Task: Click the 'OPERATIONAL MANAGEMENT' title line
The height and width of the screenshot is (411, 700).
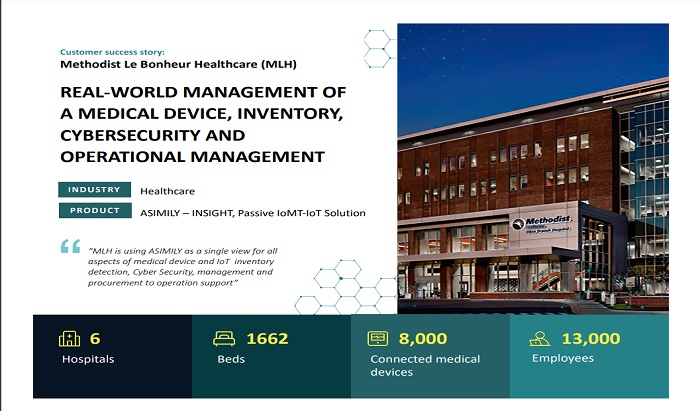Action: 192,157
